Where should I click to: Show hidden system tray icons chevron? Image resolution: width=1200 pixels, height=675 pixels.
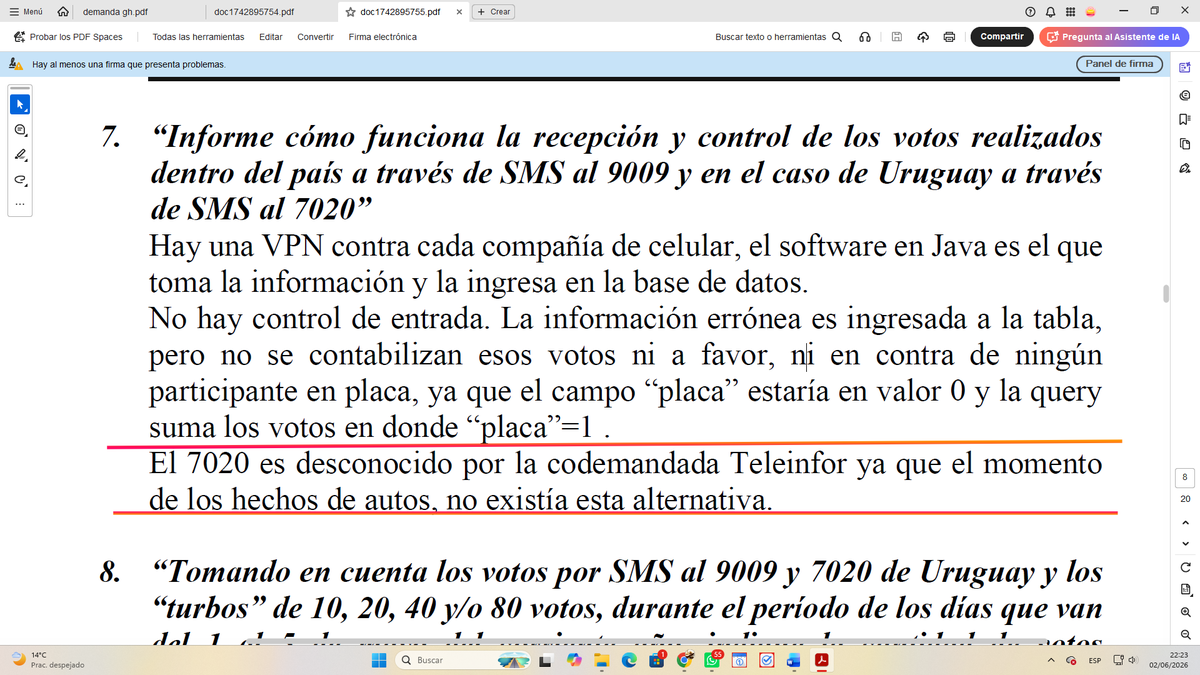click(1052, 660)
